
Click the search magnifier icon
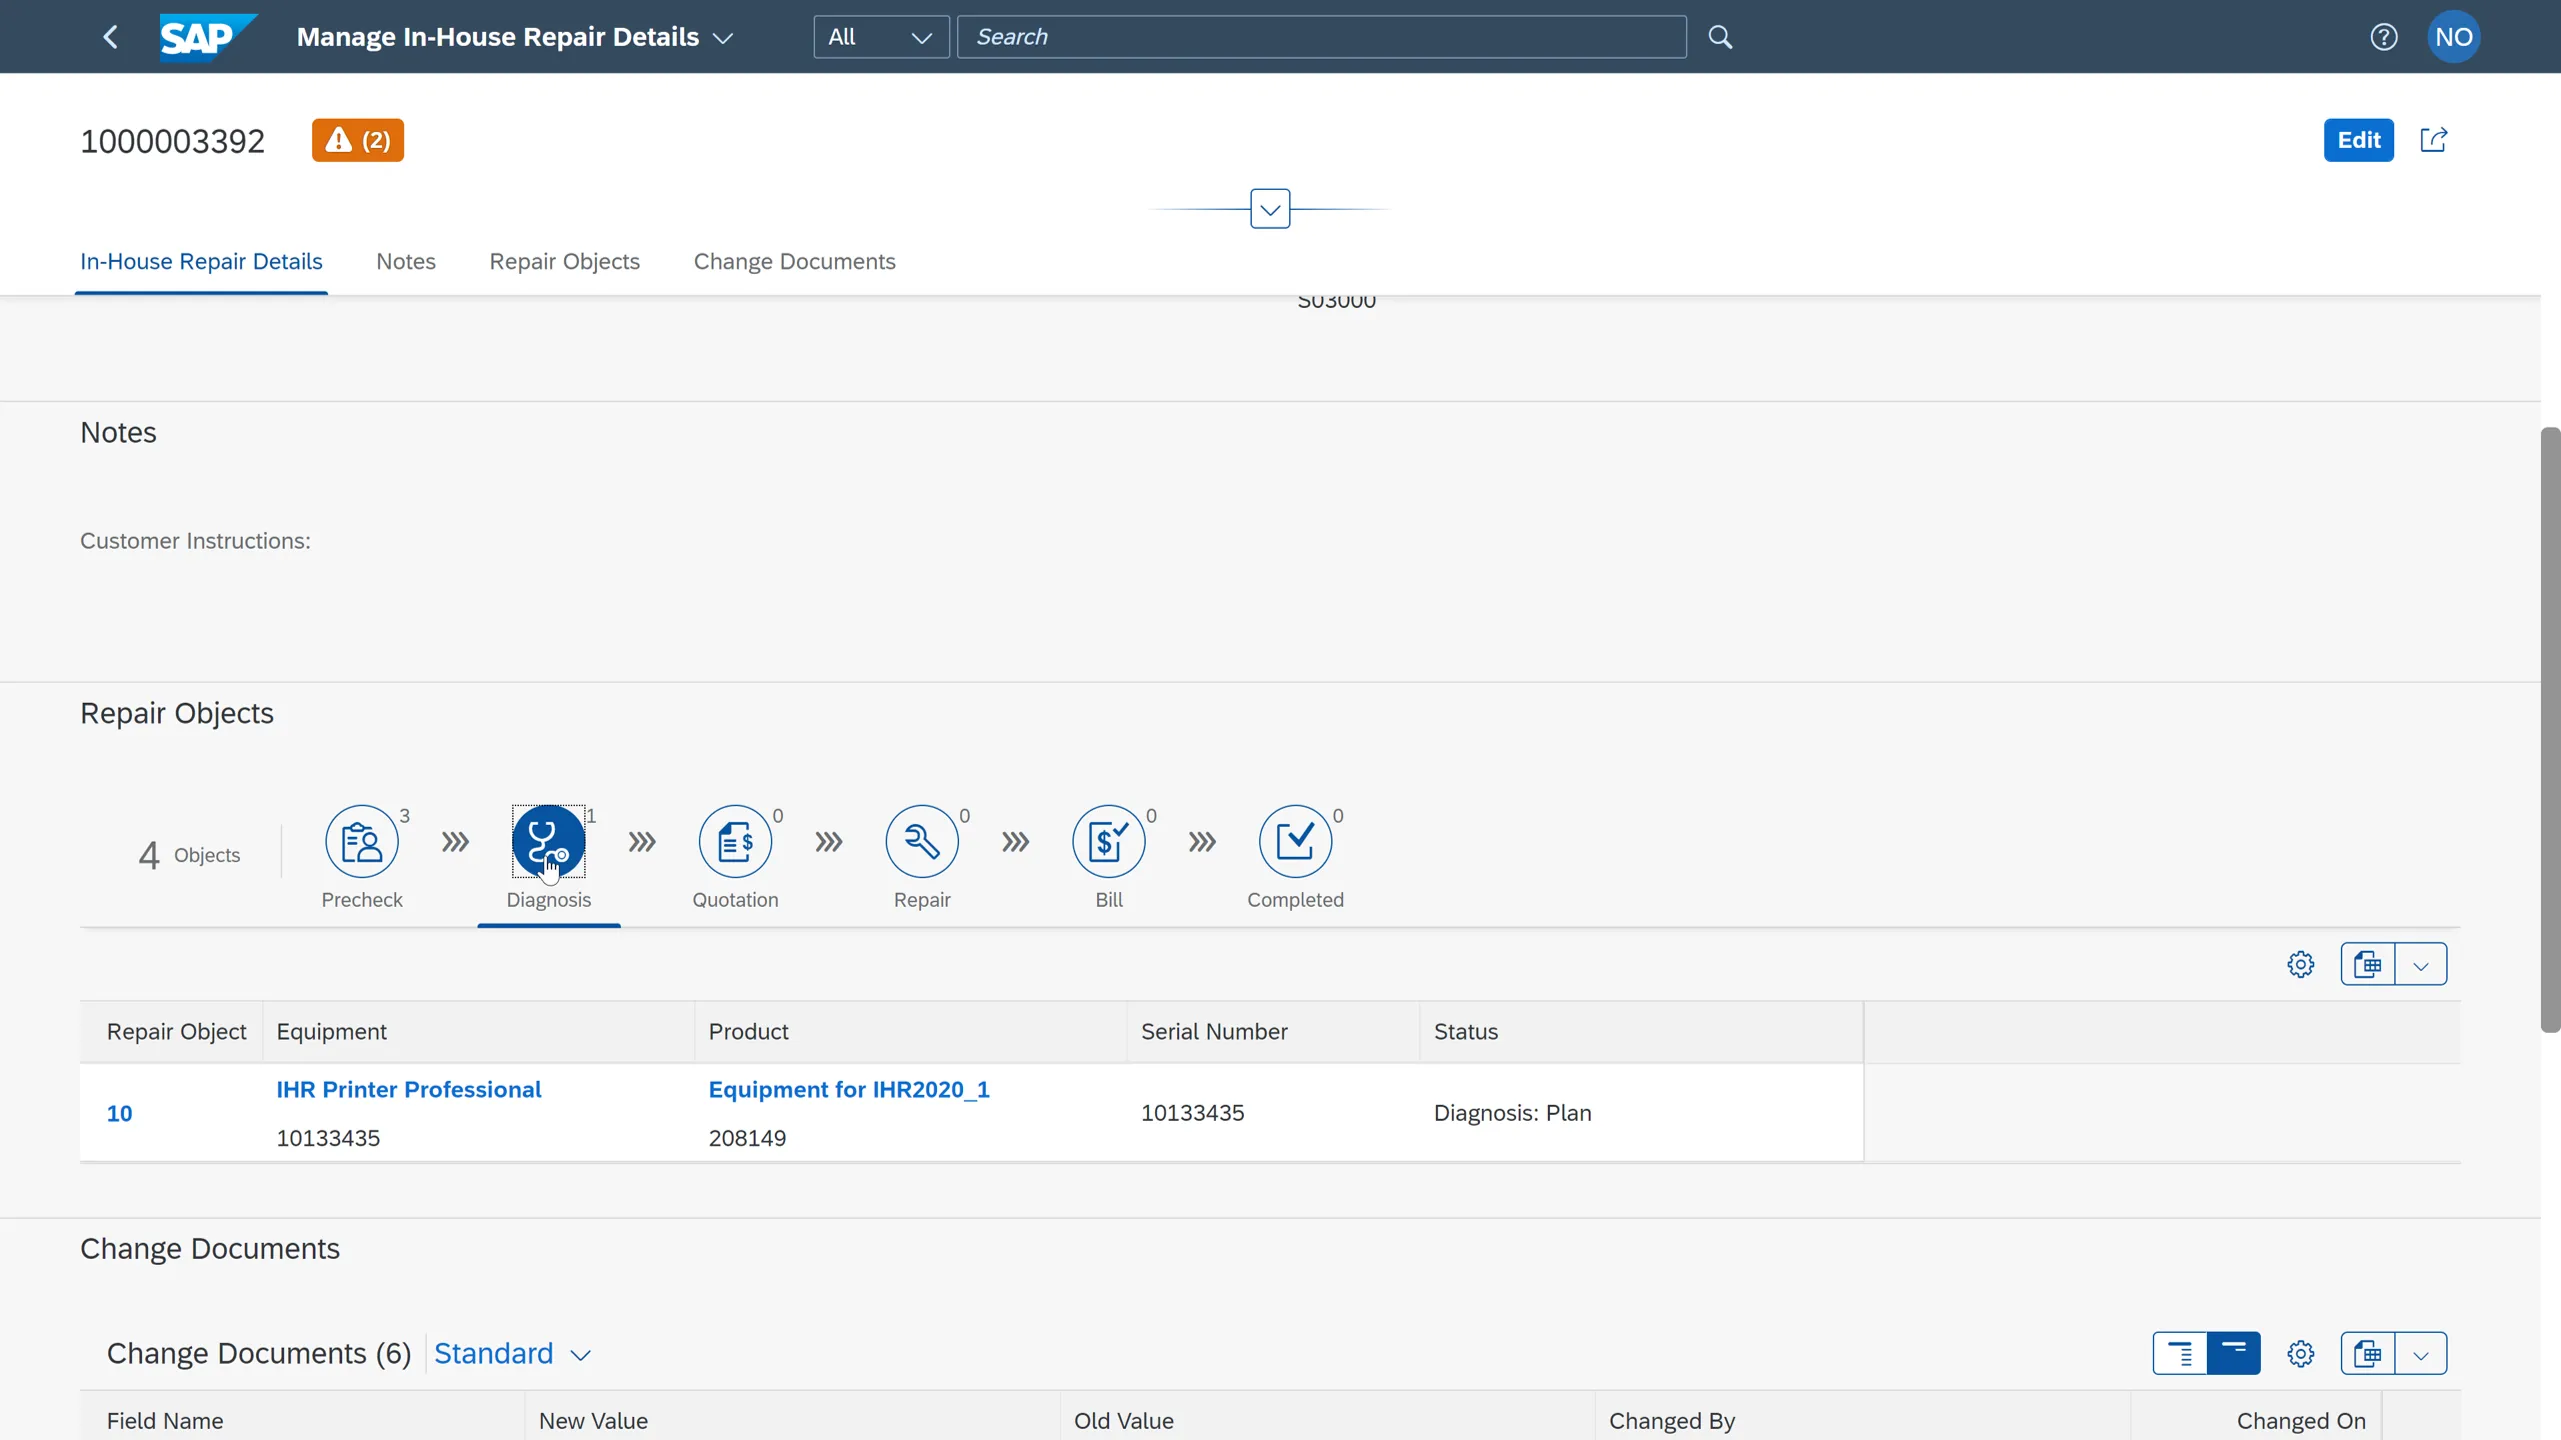click(1719, 36)
